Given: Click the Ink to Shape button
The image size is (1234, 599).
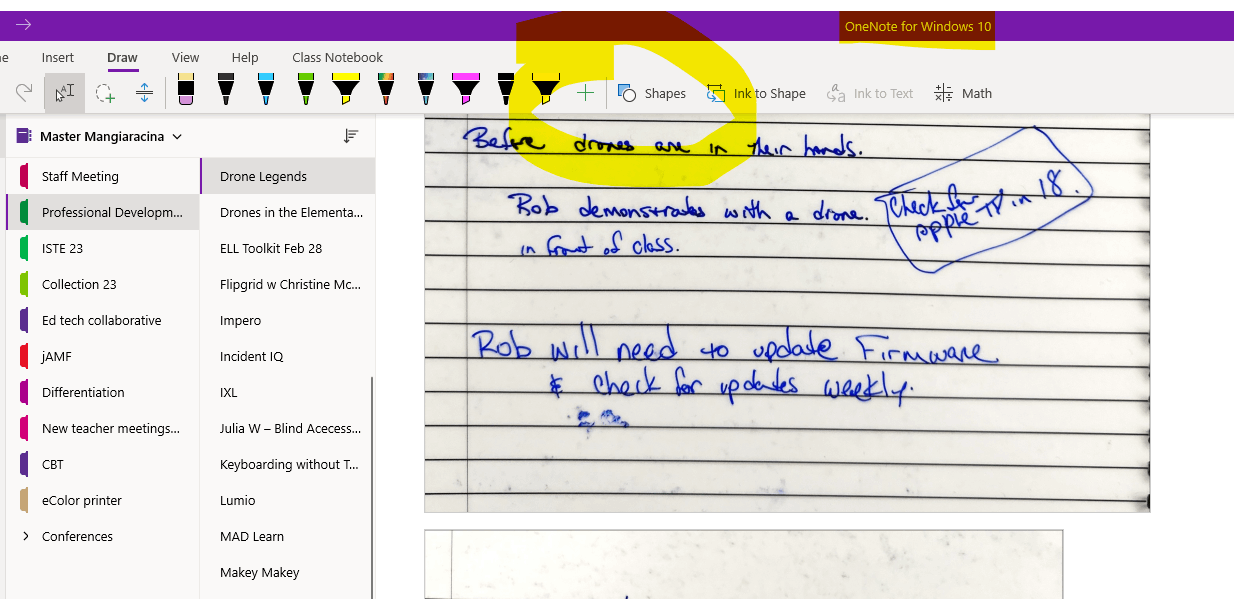Looking at the screenshot, I should pyautogui.click(x=756, y=93).
